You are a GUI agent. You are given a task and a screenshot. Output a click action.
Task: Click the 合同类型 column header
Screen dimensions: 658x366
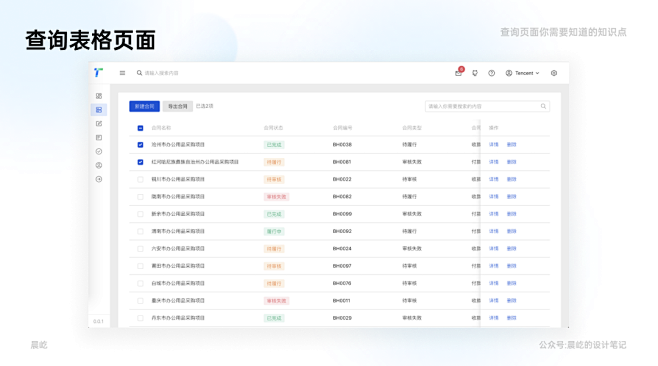coord(412,128)
